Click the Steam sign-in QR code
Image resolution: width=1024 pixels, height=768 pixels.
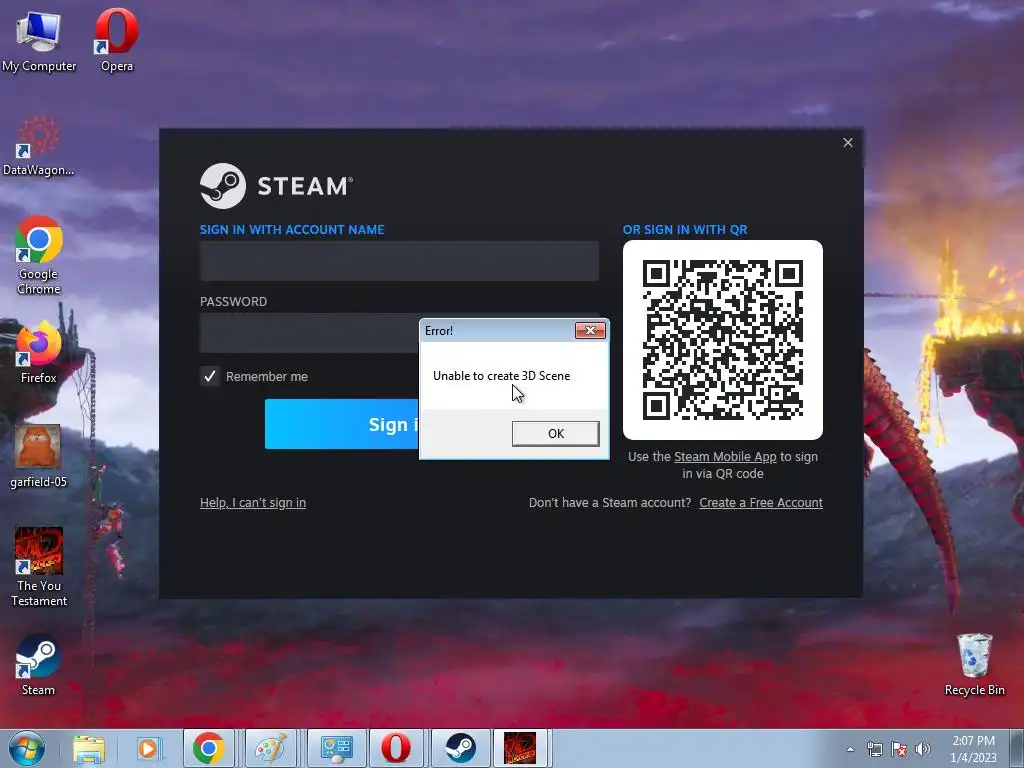coord(723,340)
